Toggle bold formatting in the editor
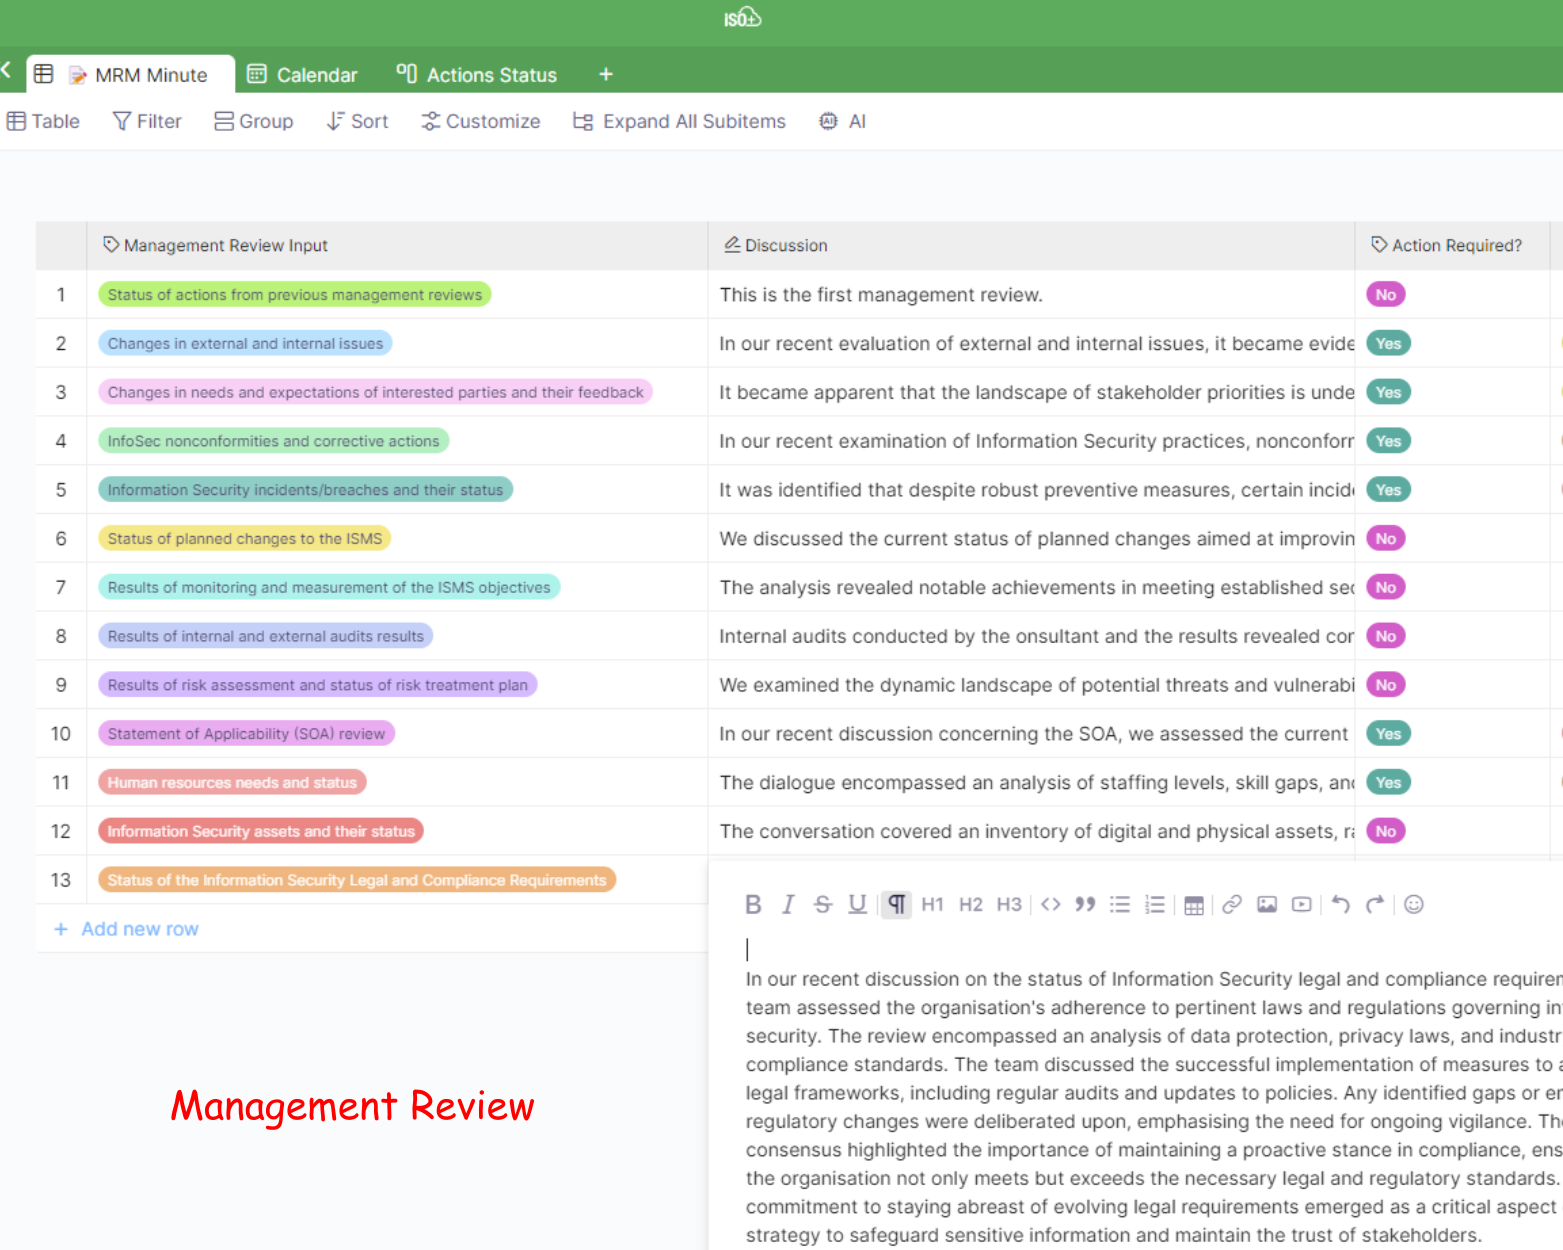The image size is (1563, 1250). click(753, 905)
